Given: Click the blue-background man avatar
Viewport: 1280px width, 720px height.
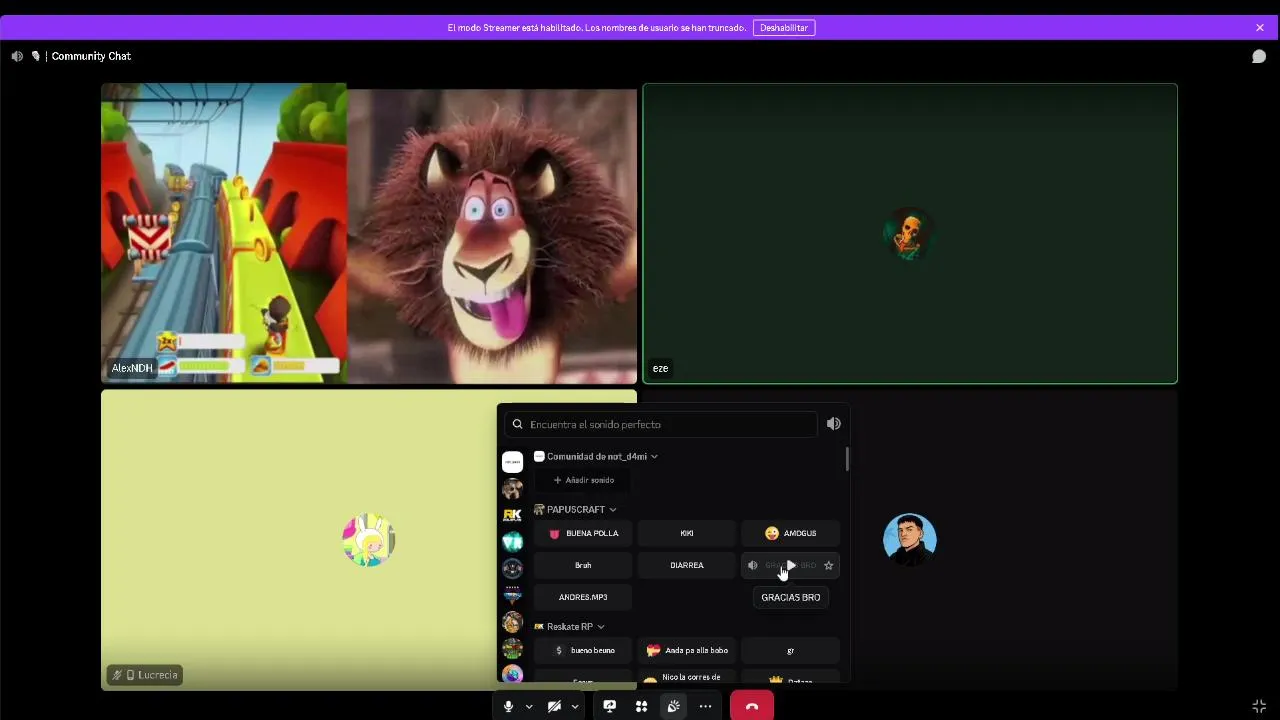Looking at the screenshot, I should 910,540.
